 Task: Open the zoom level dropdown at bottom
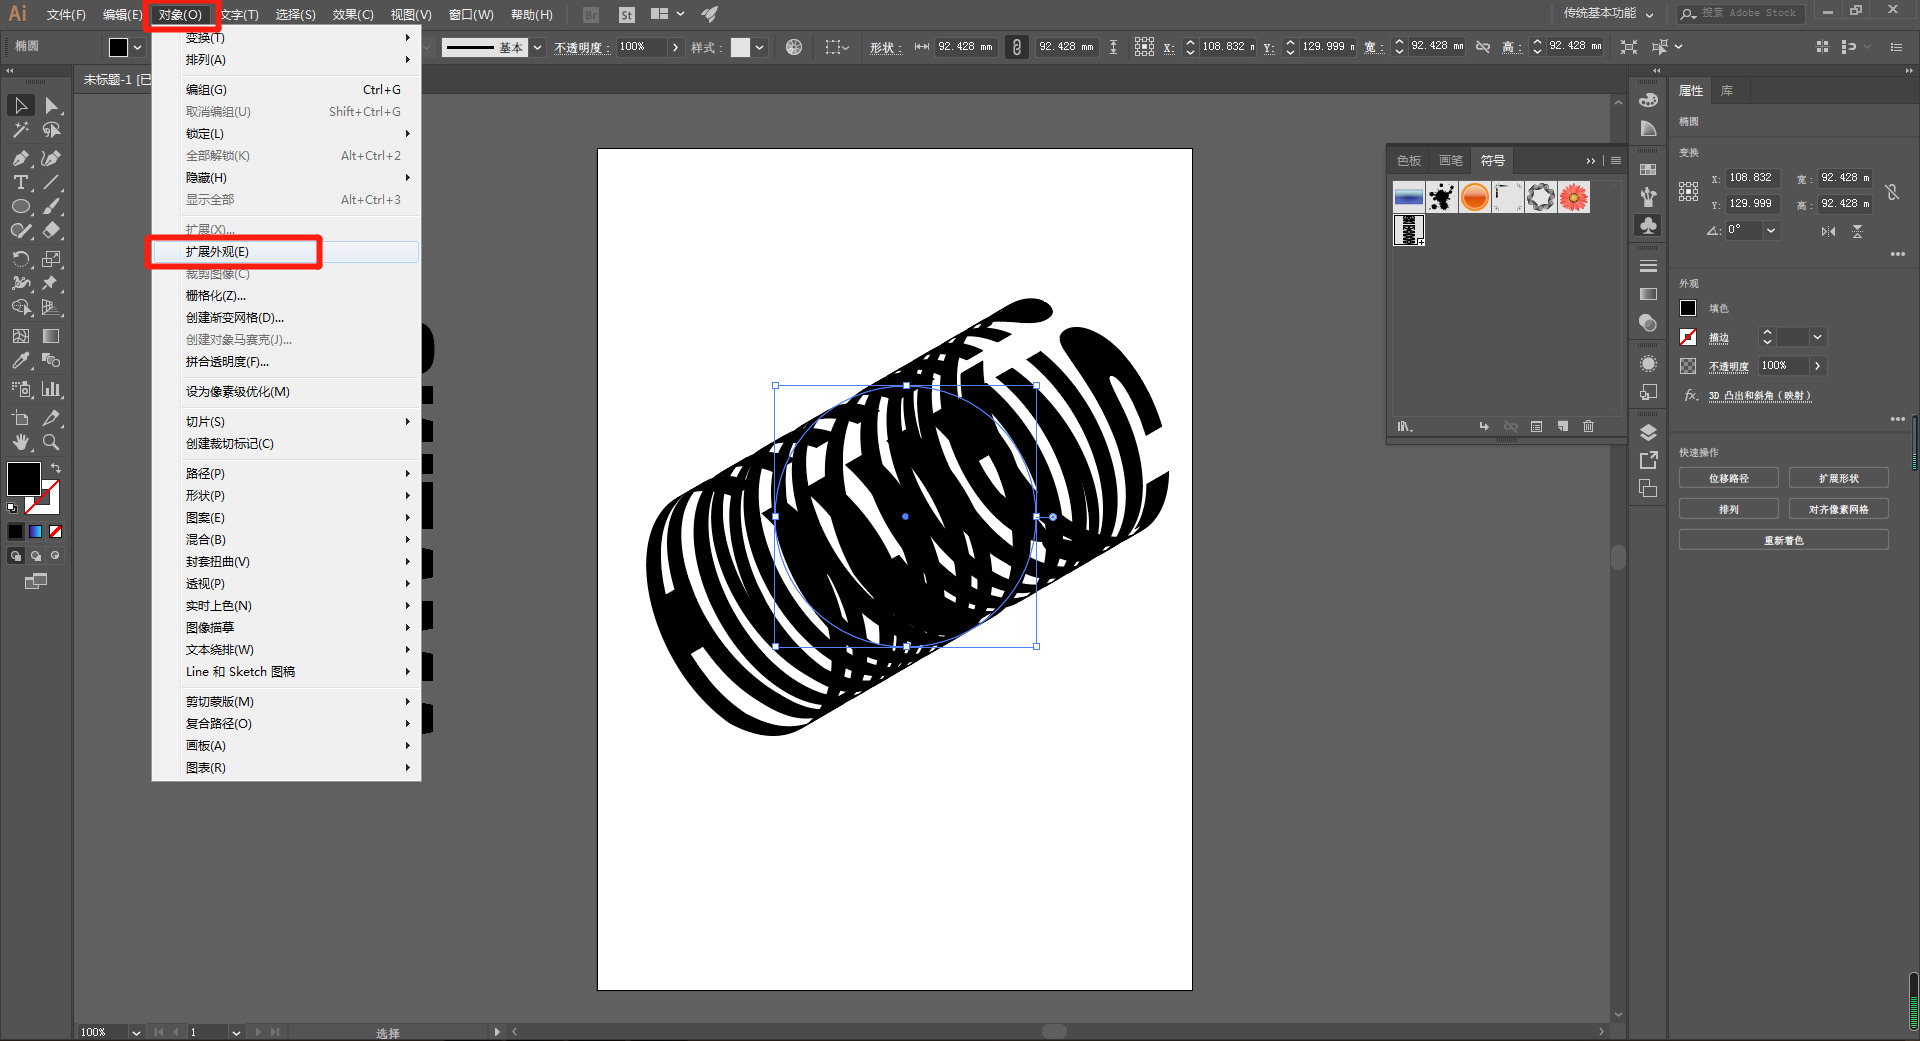click(136, 1032)
